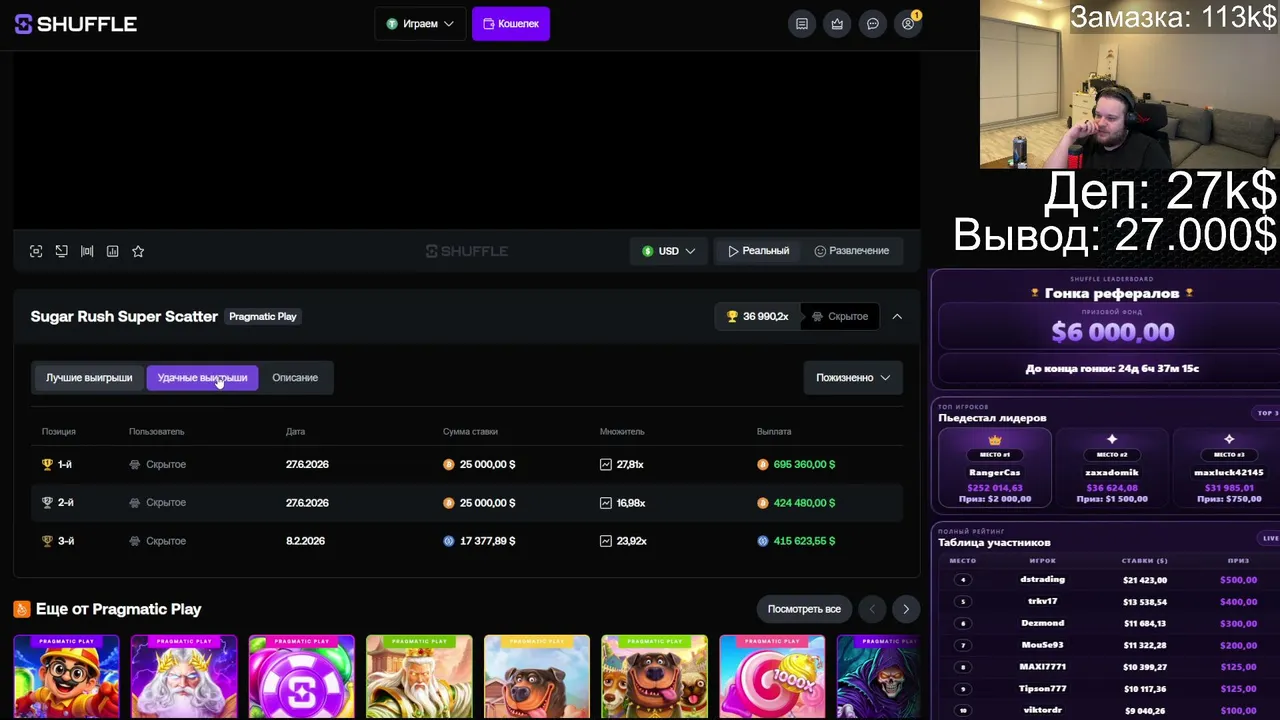Click multiplier chart icon beside 16,98x
This screenshot has height=720, width=1280.
(606, 502)
